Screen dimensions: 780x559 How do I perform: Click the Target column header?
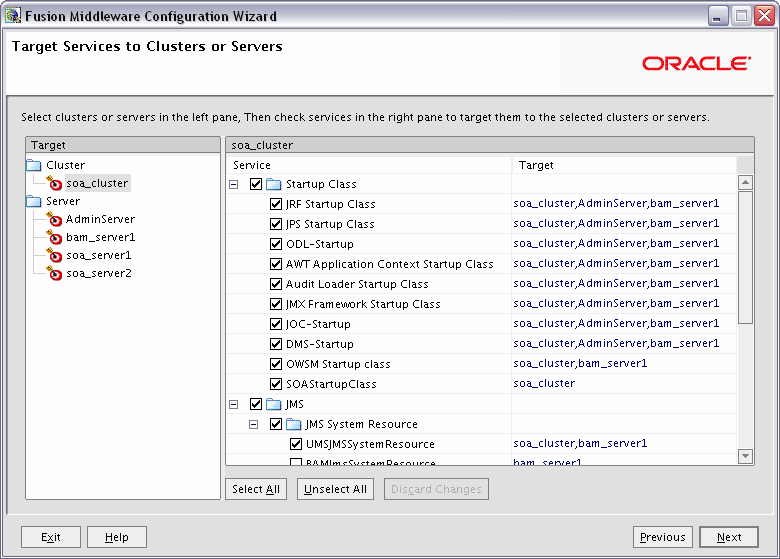pyautogui.click(x=624, y=165)
